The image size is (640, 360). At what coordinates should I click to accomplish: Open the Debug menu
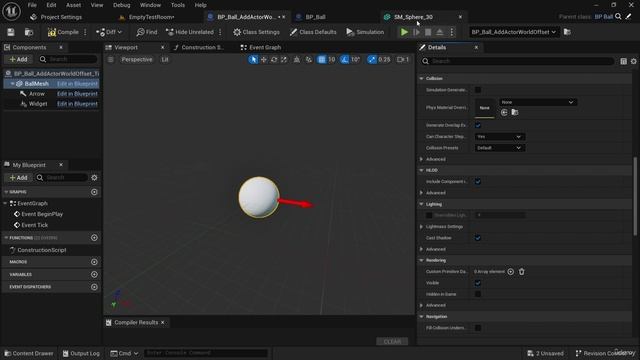[x=121, y=5]
